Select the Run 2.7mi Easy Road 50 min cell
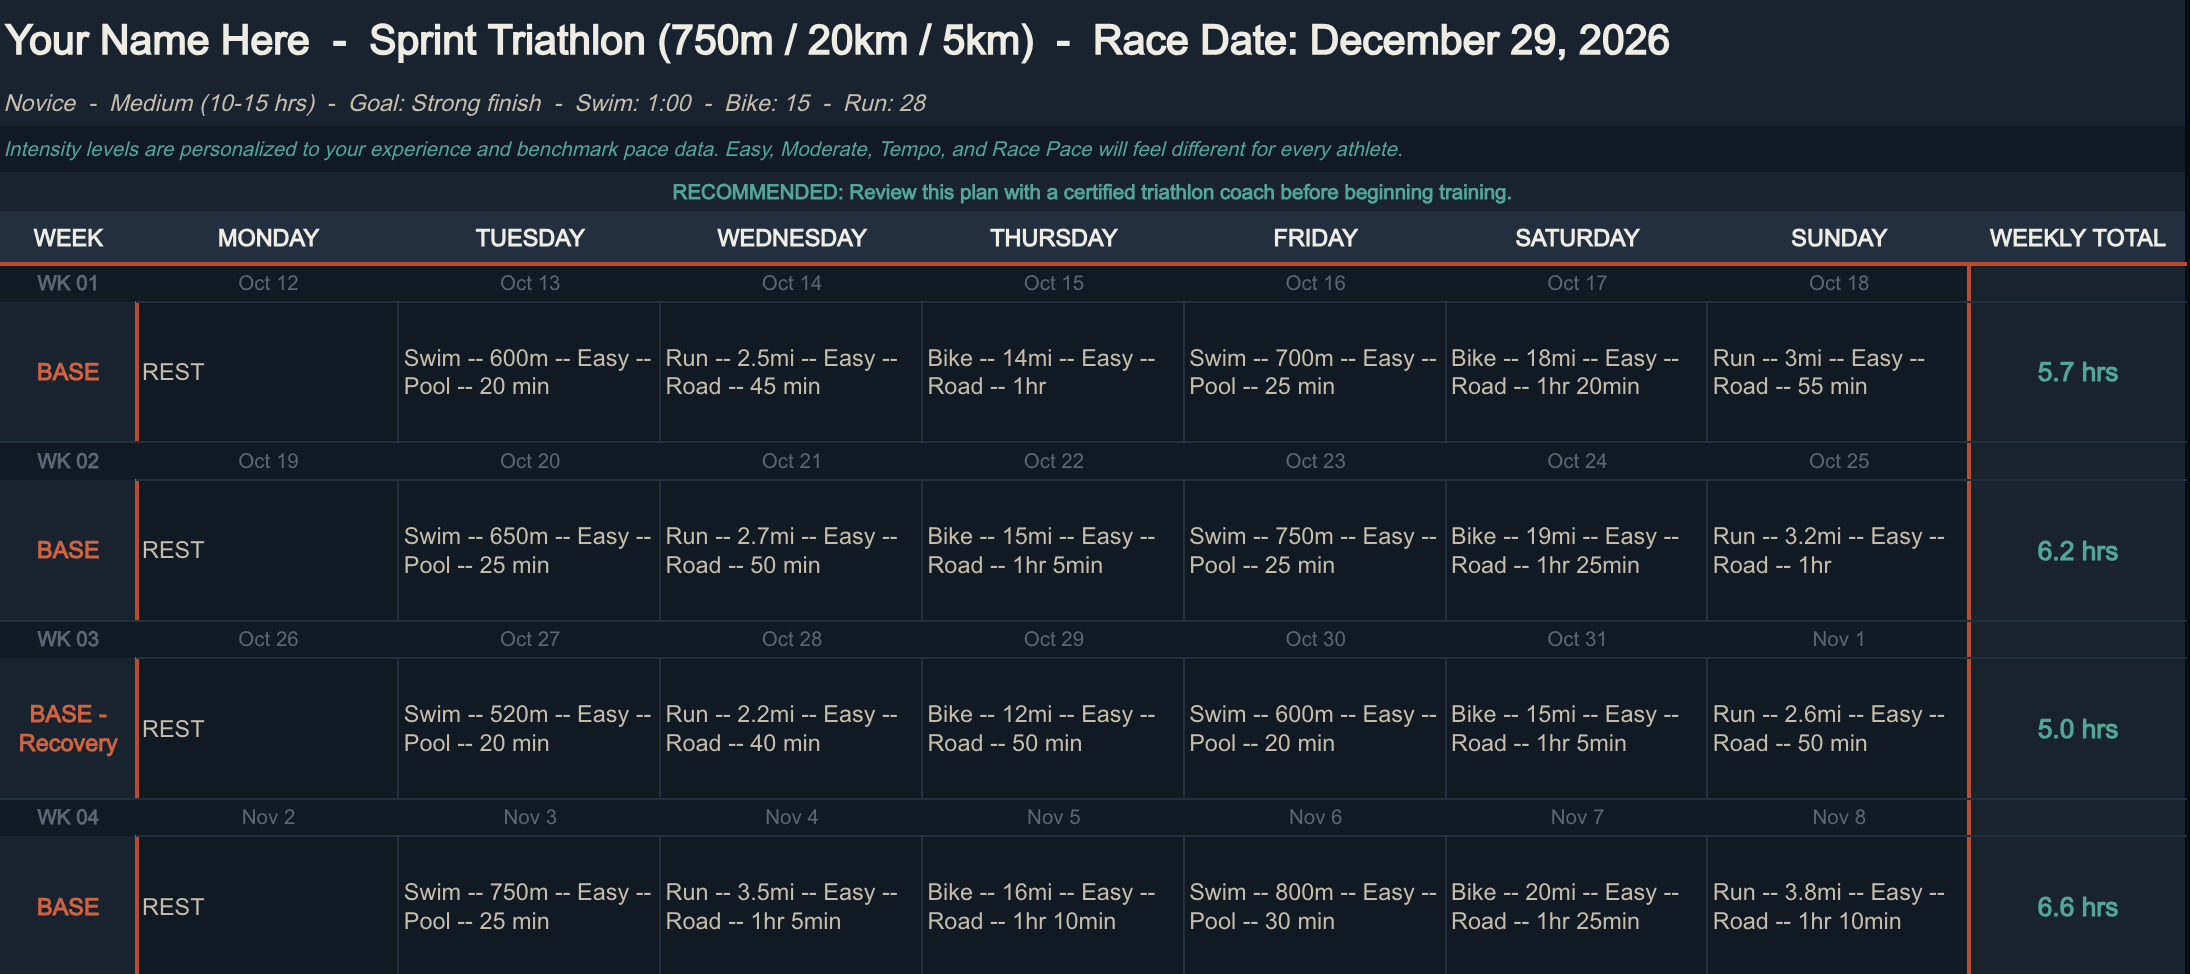2190x974 pixels. (790, 550)
